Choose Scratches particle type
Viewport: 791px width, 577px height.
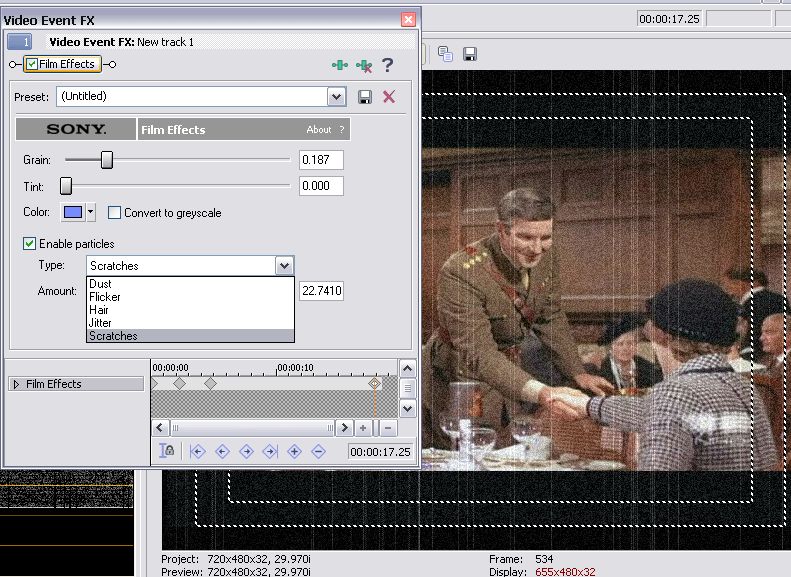[190, 336]
